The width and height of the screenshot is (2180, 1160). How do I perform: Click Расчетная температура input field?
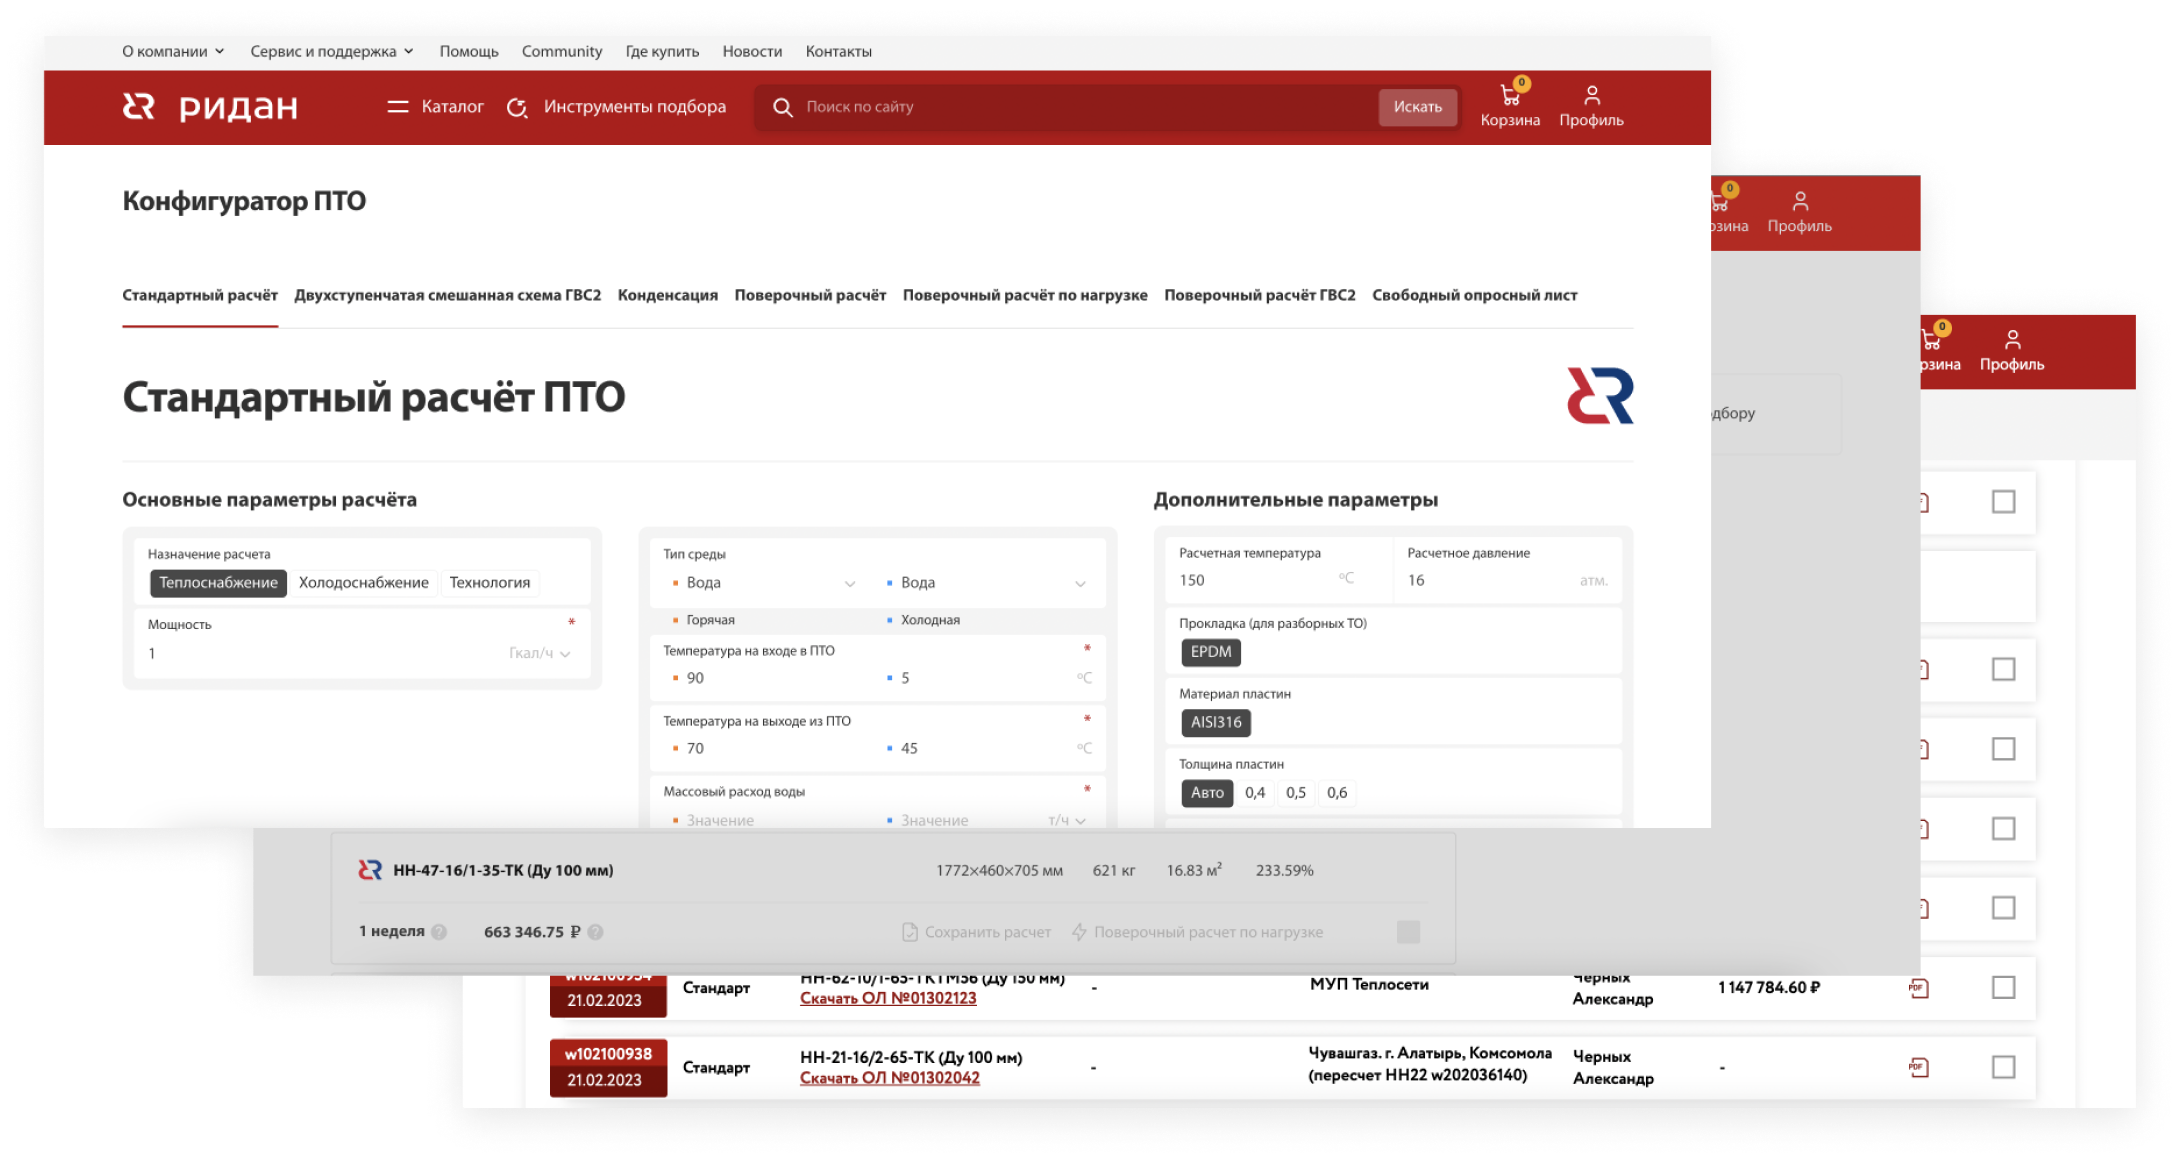tap(1255, 580)
